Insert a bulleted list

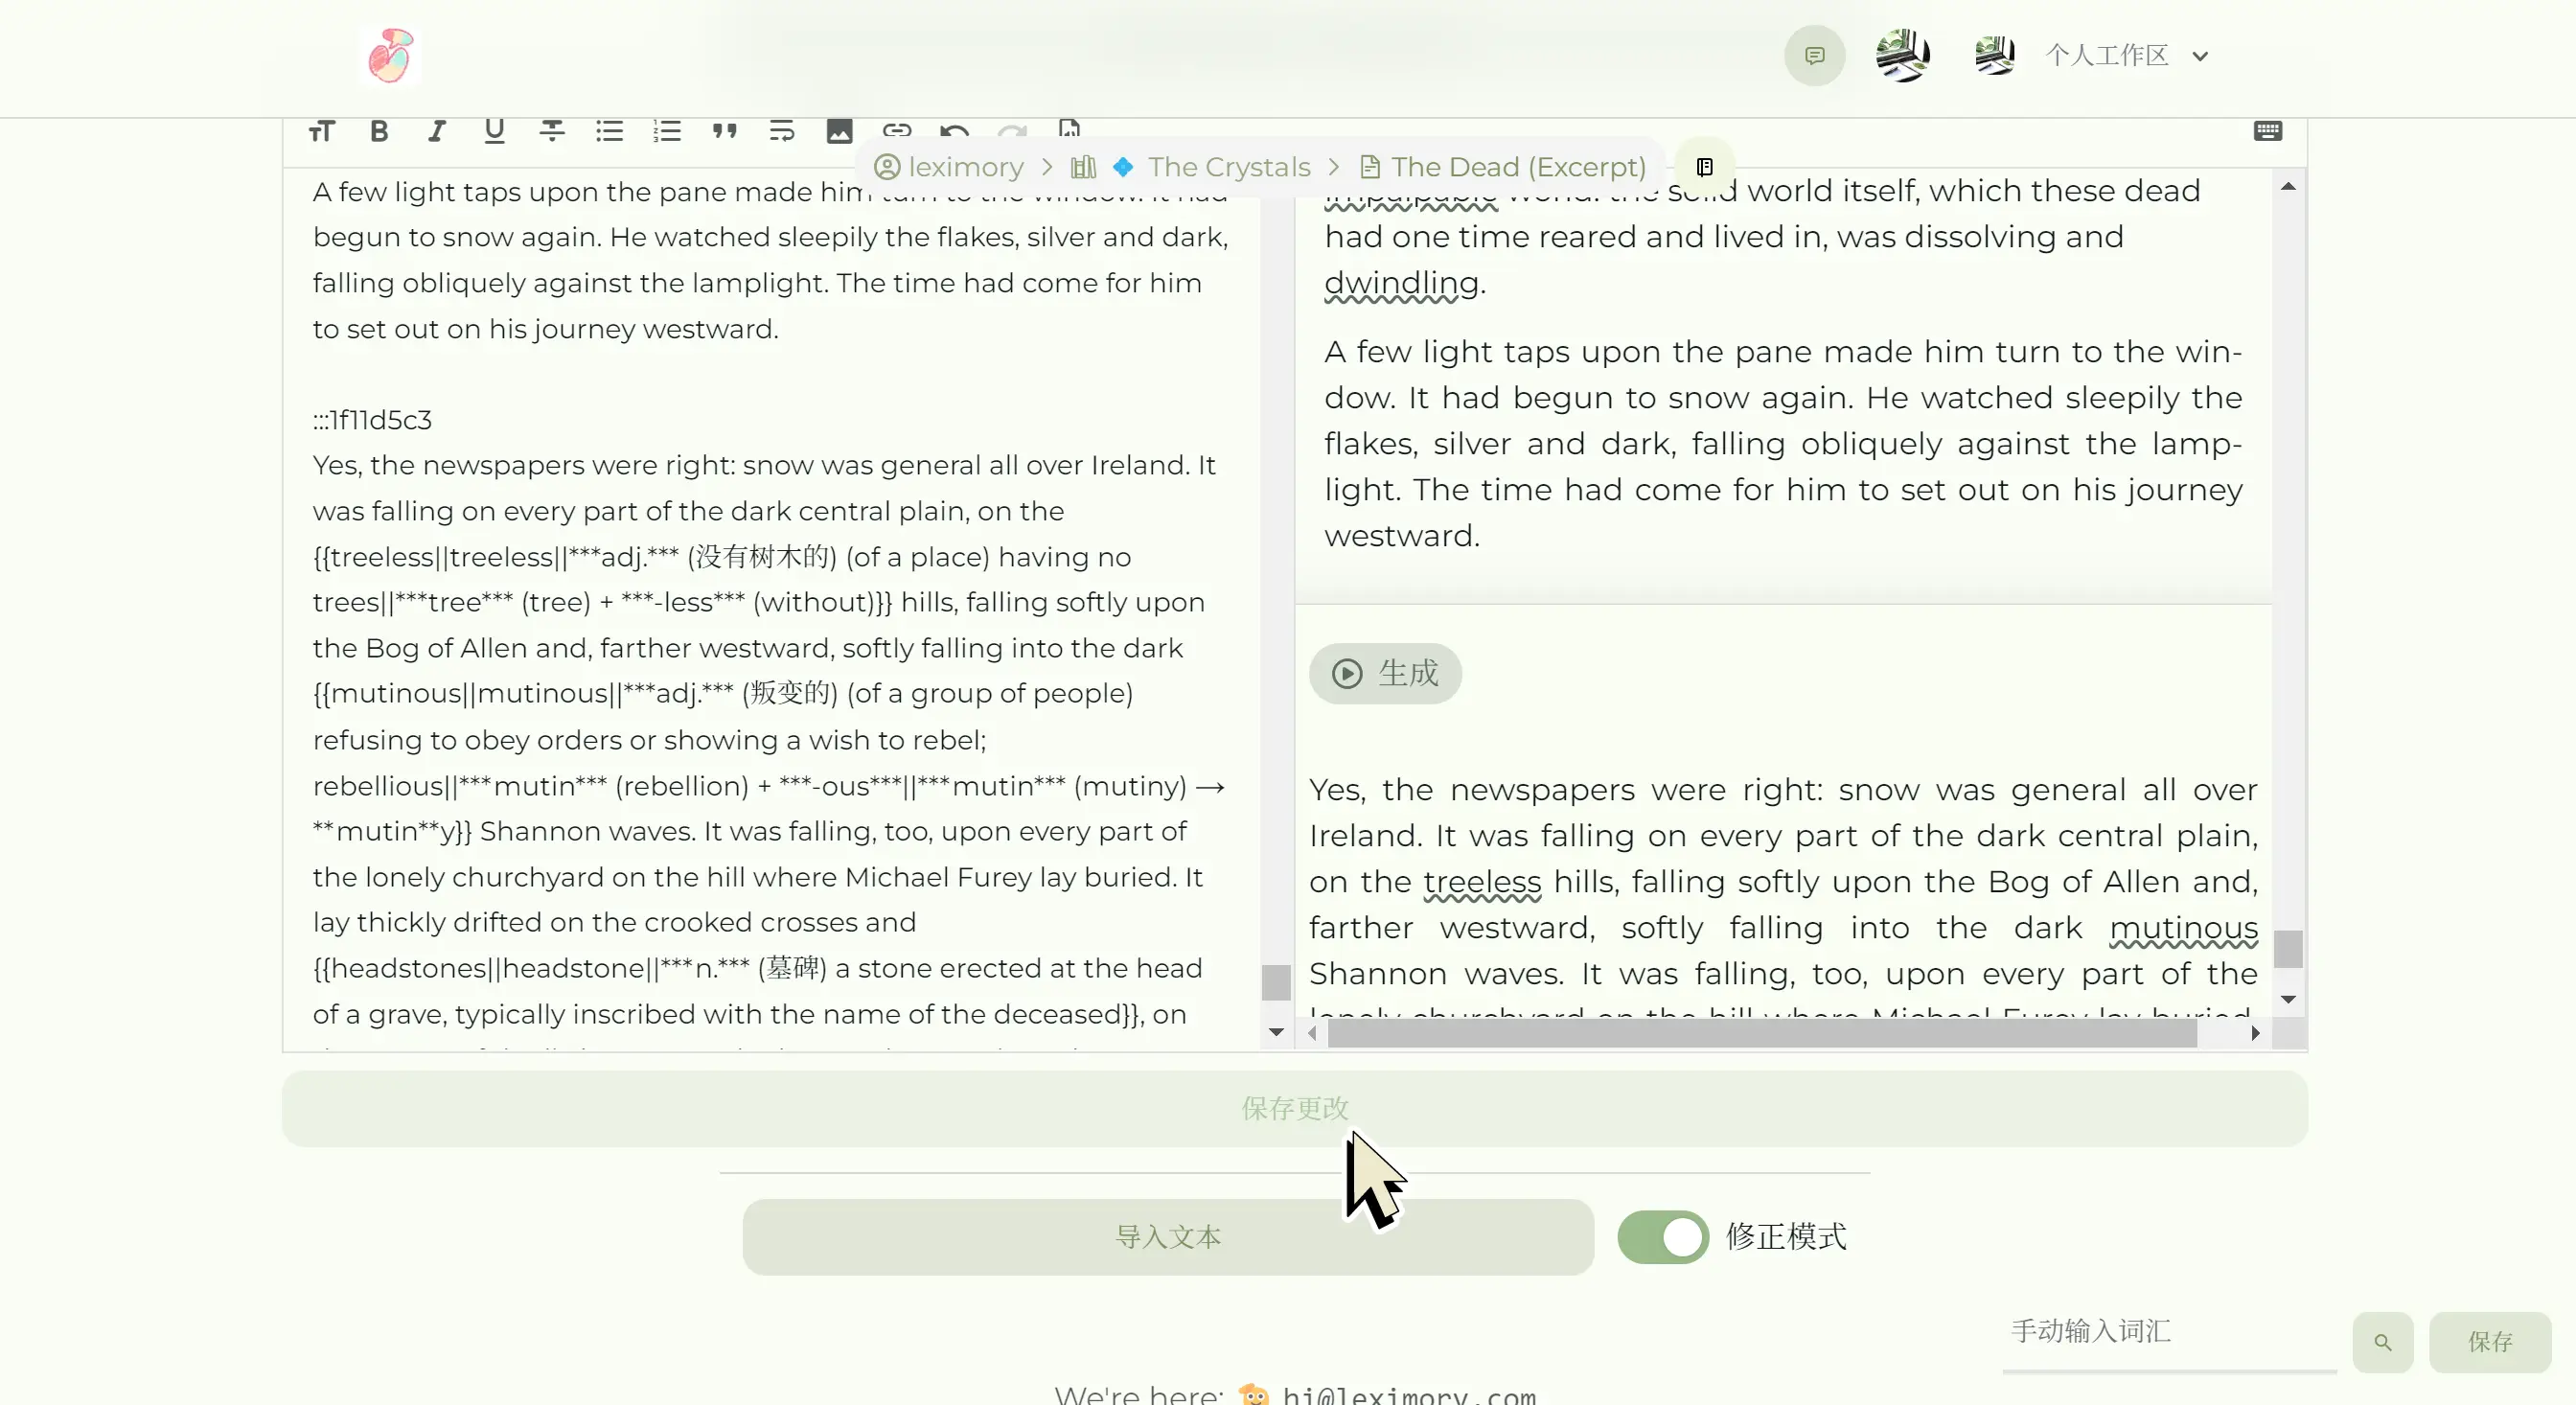point(609,131)
